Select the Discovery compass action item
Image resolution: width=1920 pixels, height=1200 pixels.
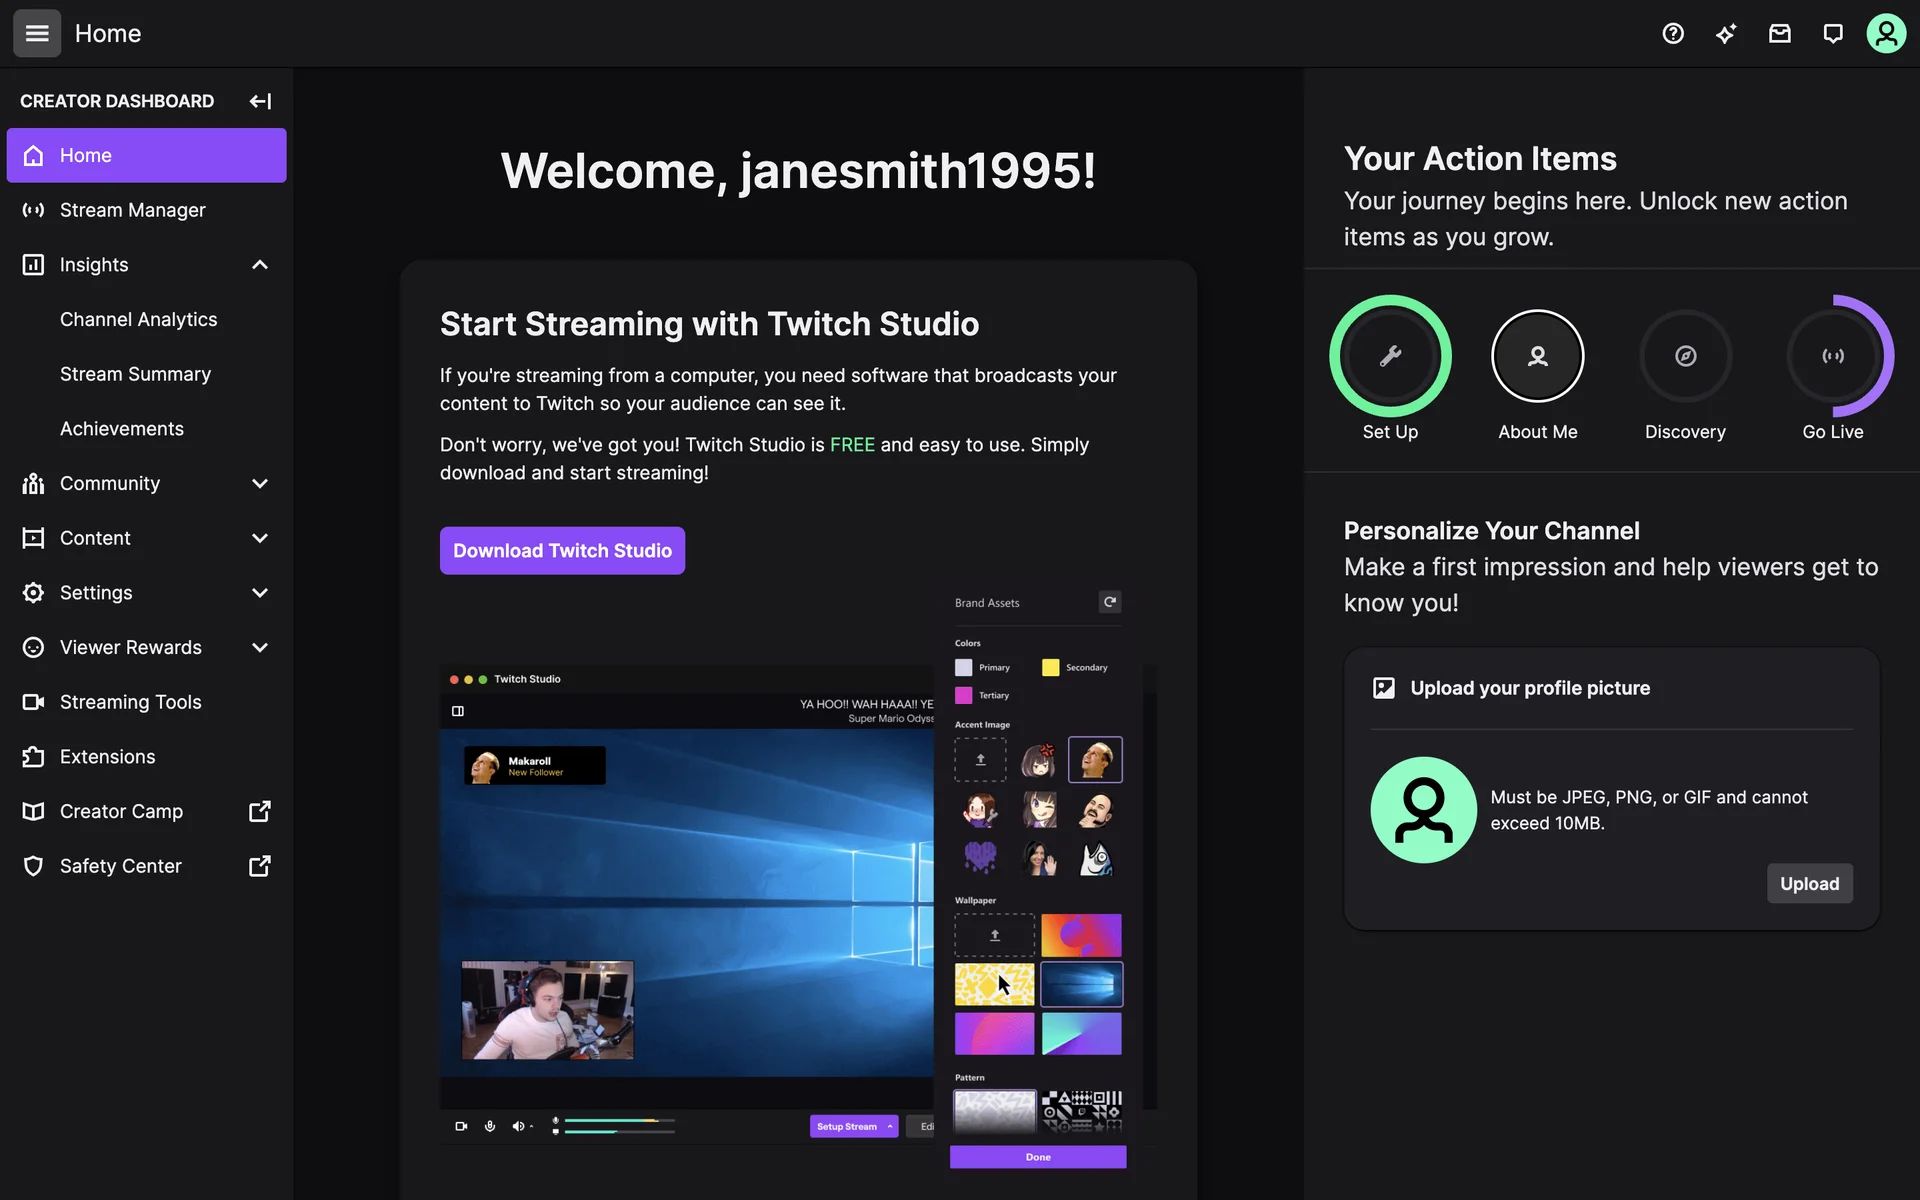coord(1685,356)
